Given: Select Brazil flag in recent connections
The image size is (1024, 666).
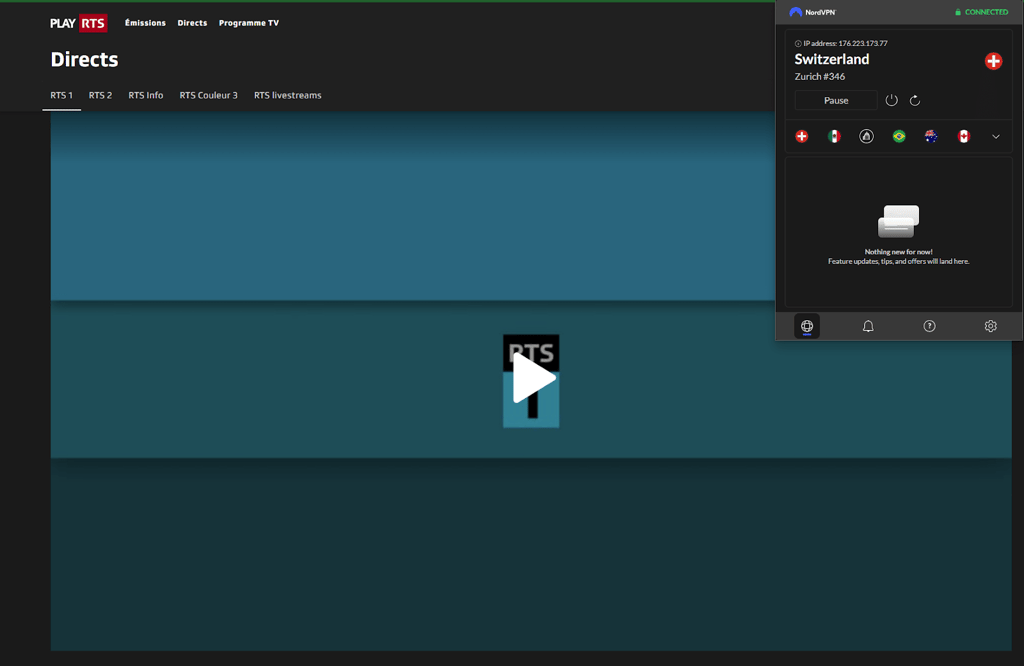Looking at the screenshot, I should 899,136.
